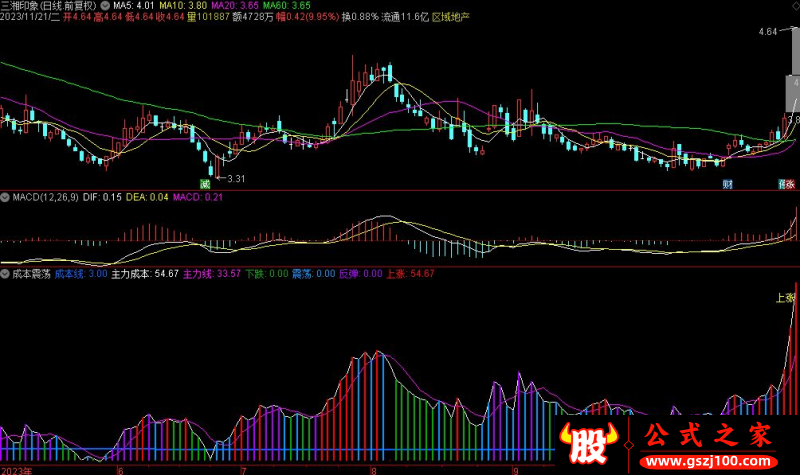Click the 反弹: 0.00 value
The height and width of the screenshot is (475, 800).
pos(360,274)
